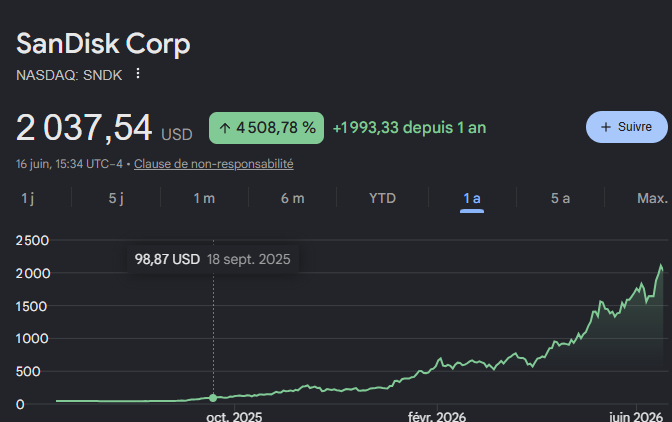Viewport: 672px width, 422px height.
Task: Choose the 5 a range tab
Action: tap(560, 198)
